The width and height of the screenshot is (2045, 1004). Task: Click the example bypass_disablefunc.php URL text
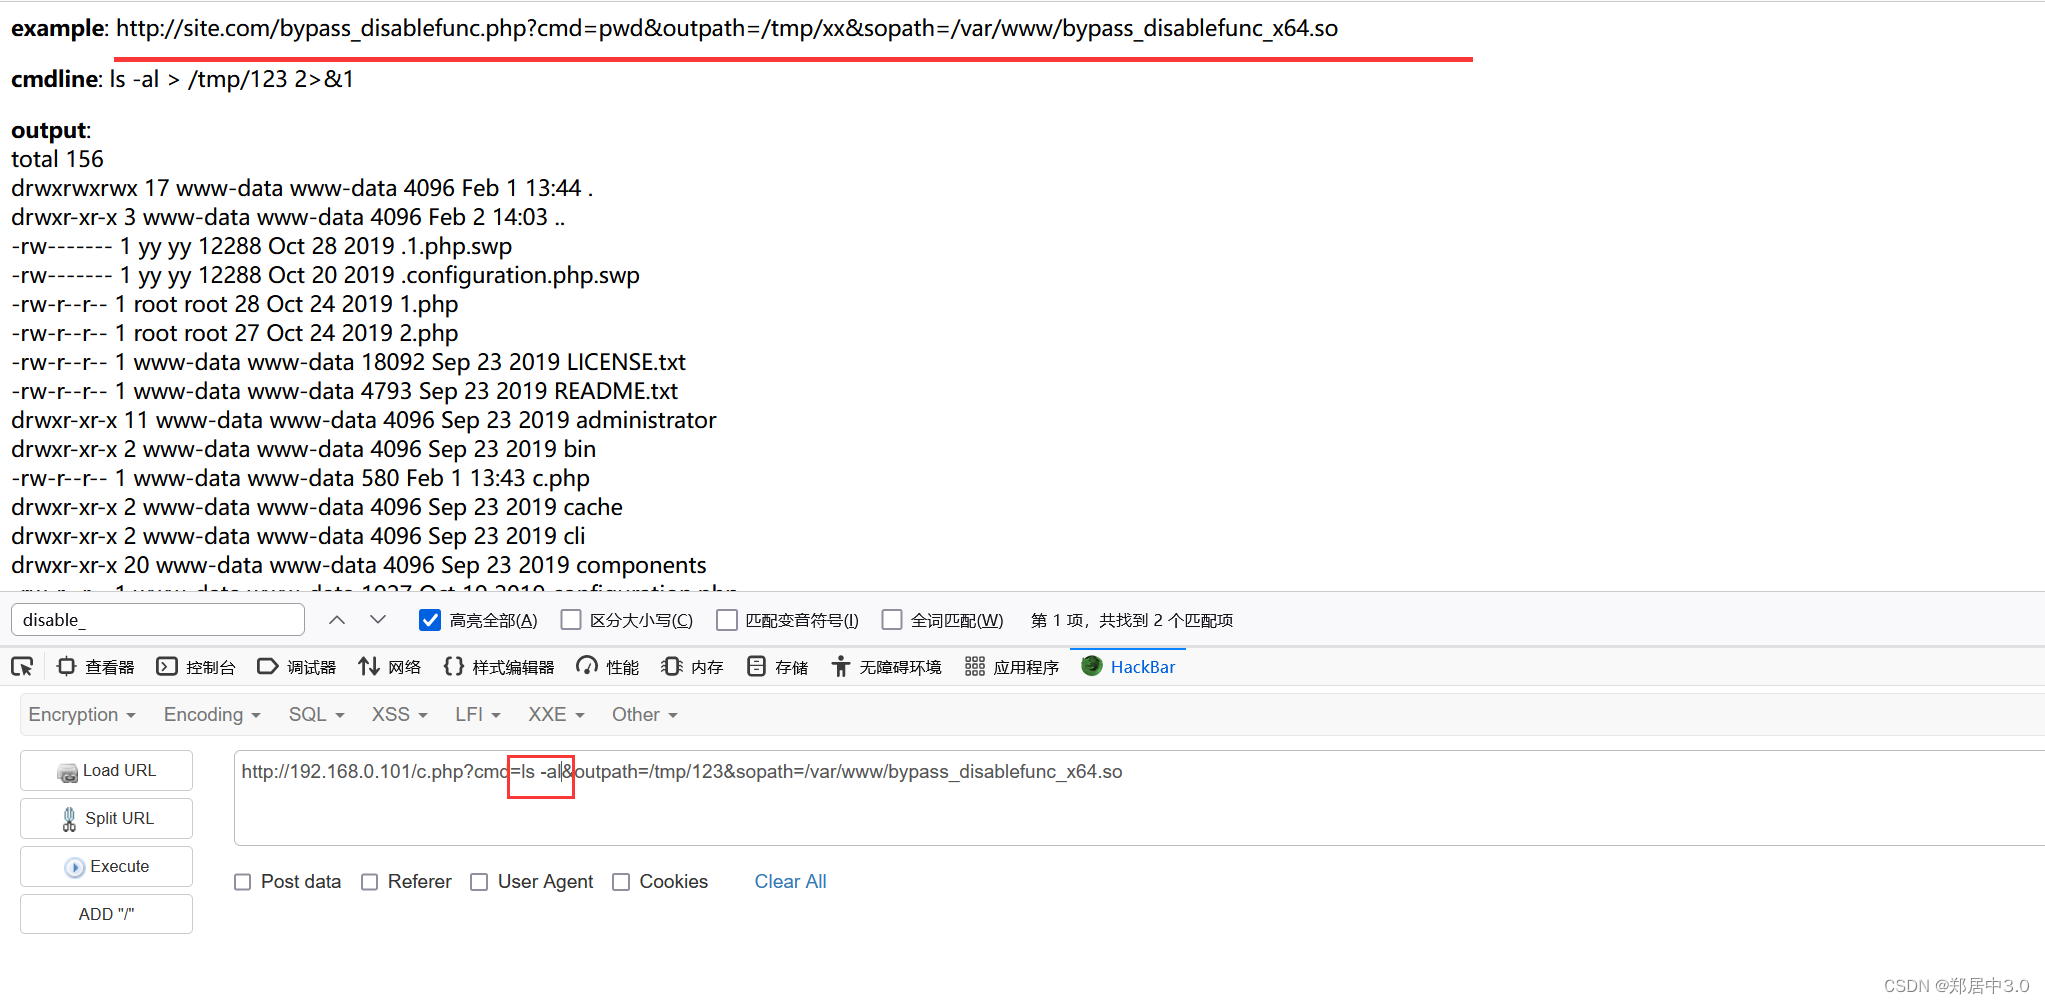click(x=727, y=28)
